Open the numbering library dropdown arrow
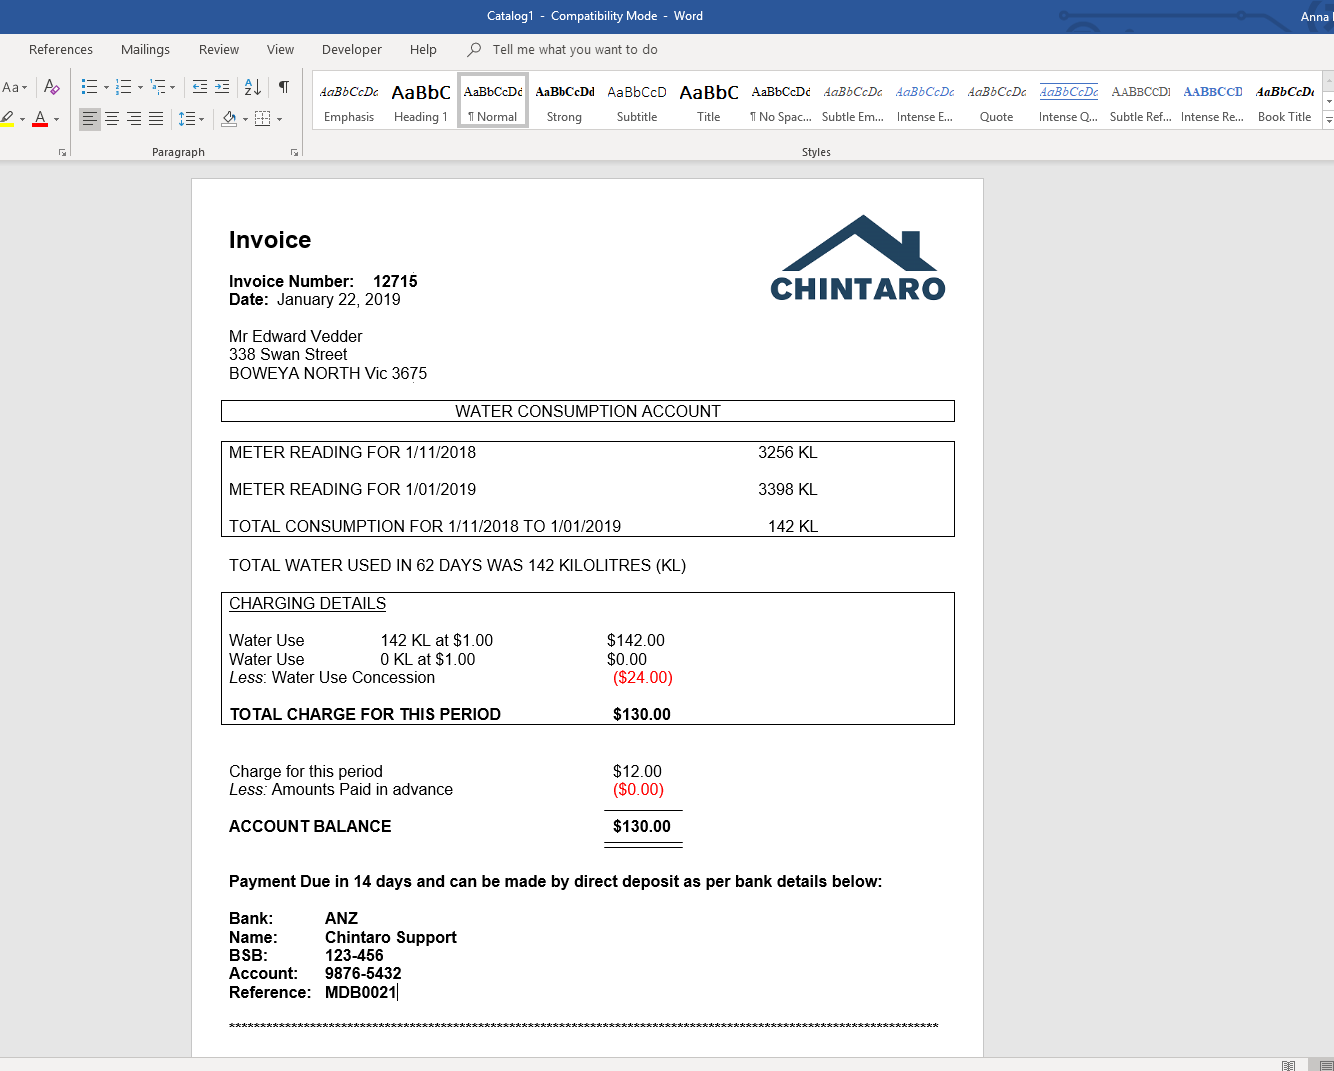This screenshot has width=1334, height=1071. [x=140, y=87]
